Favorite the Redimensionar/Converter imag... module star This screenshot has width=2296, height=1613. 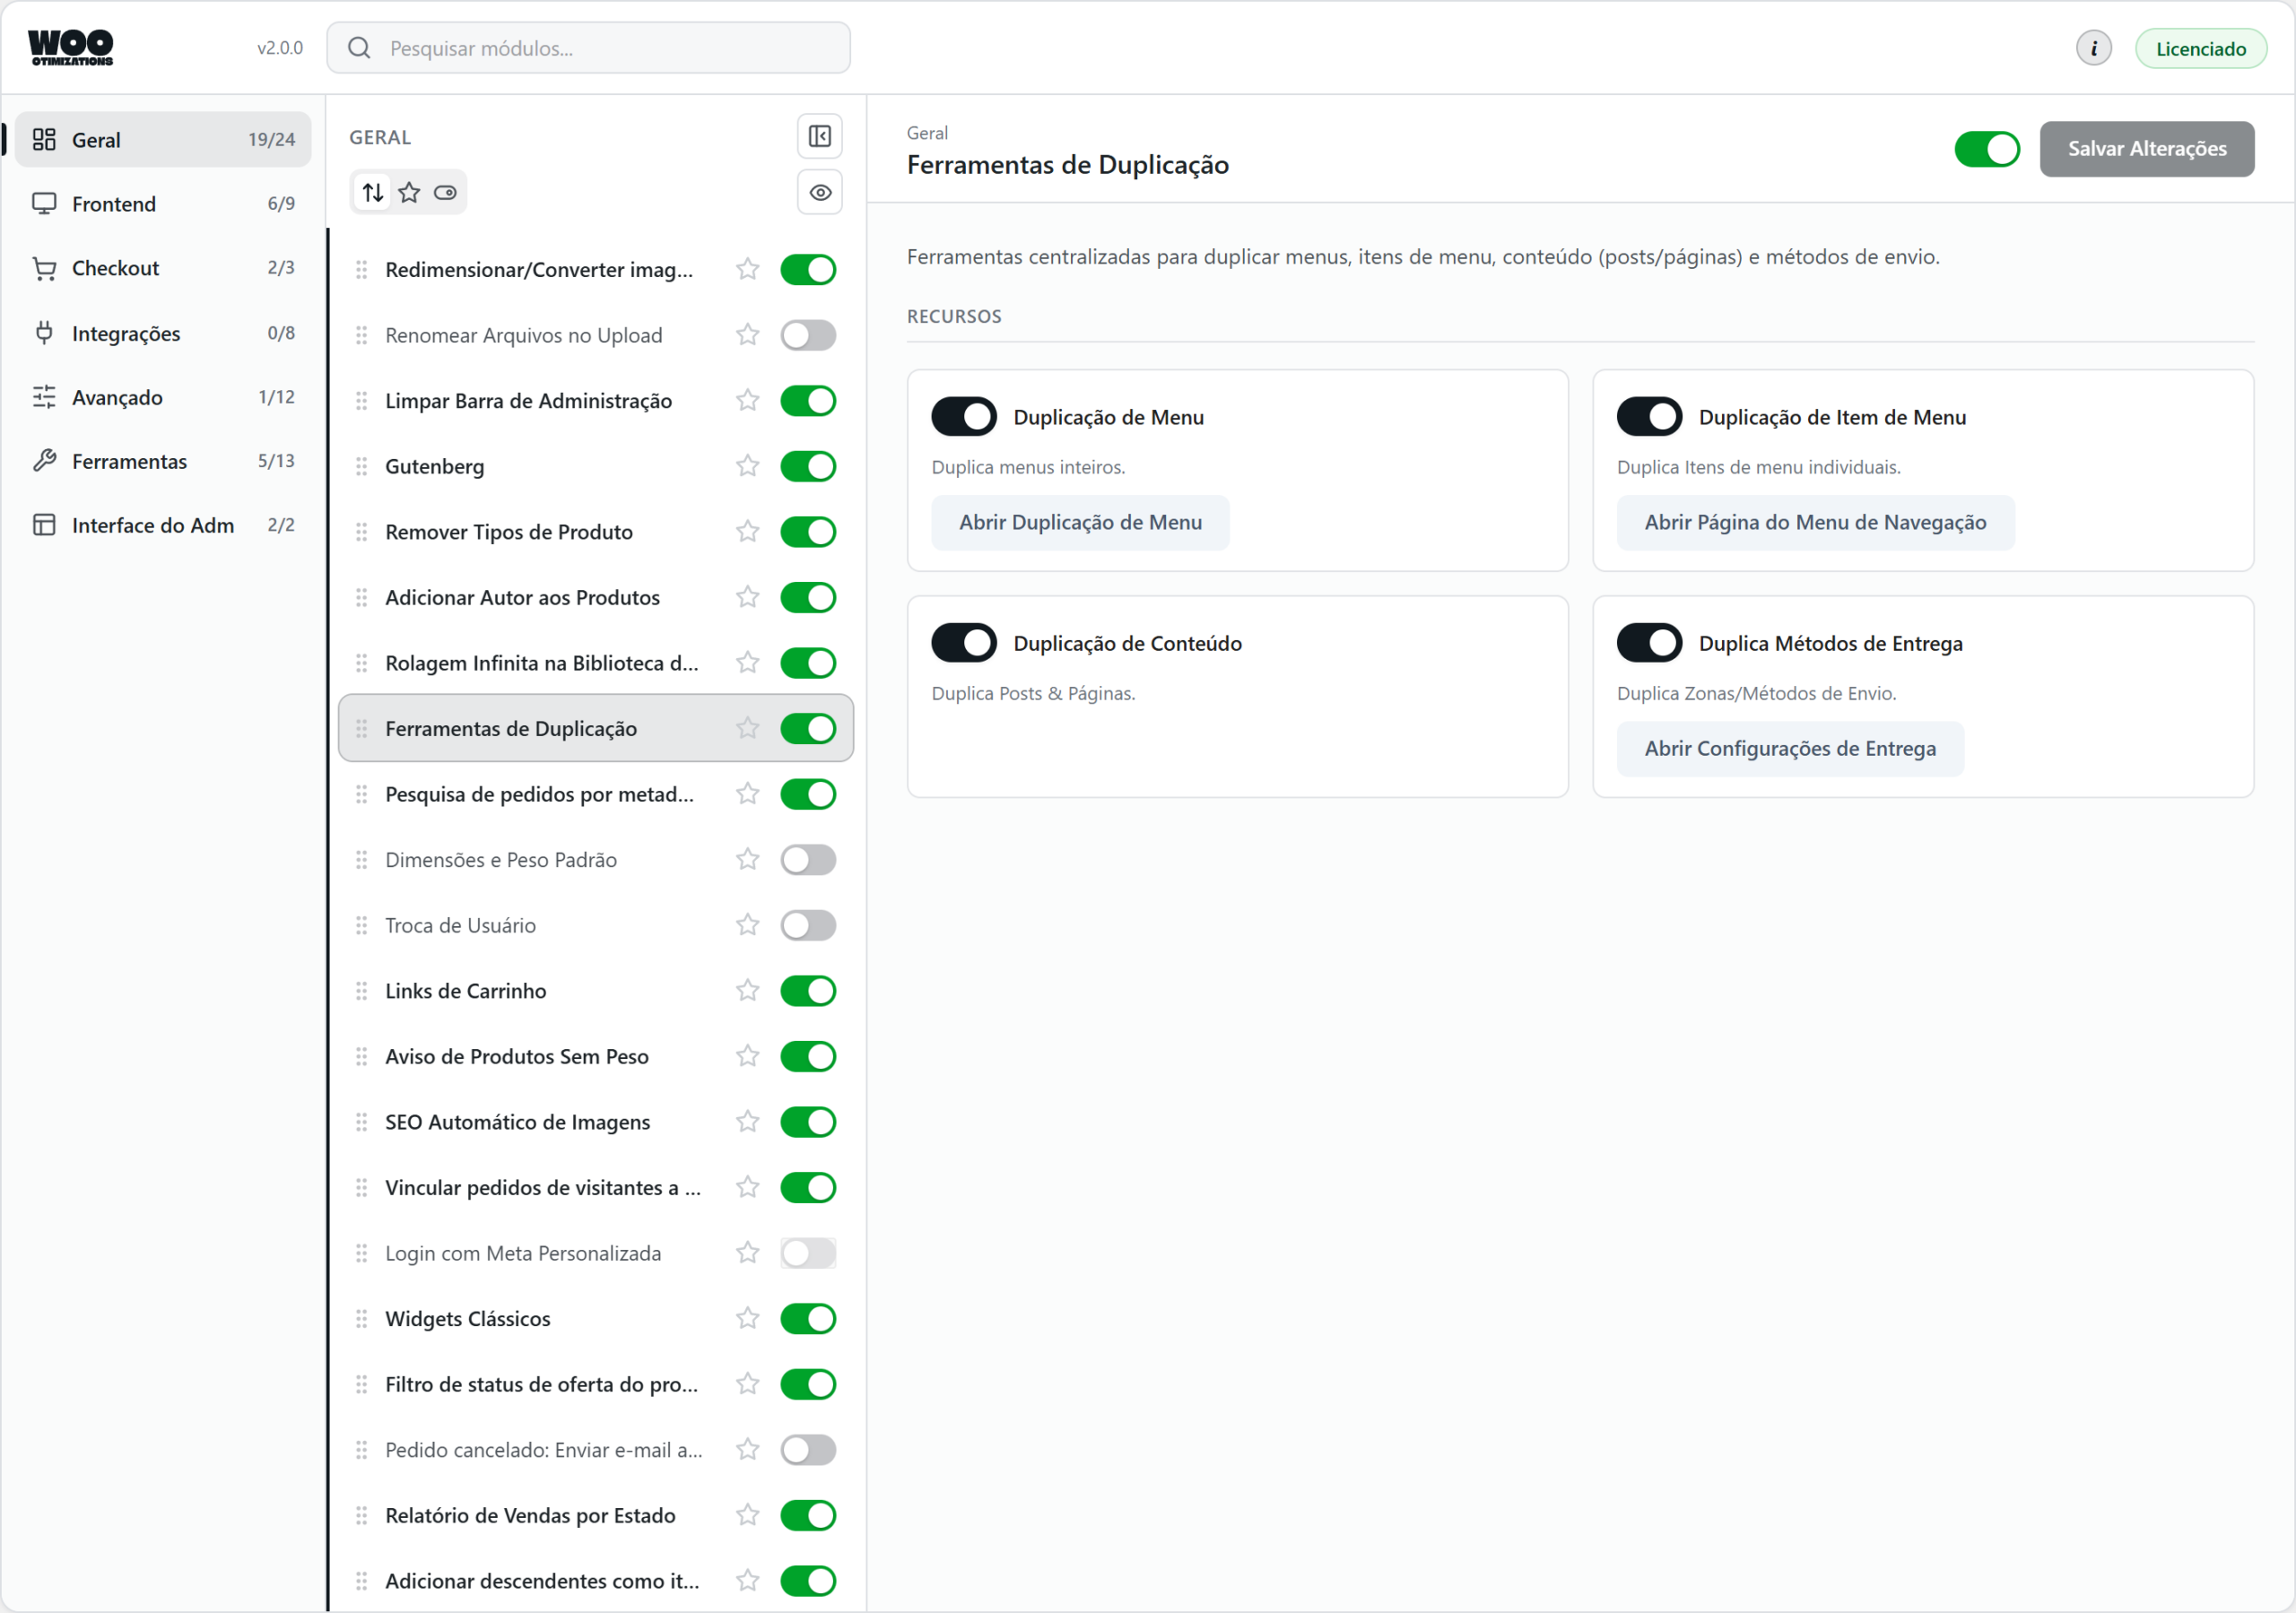click(747, 269)
